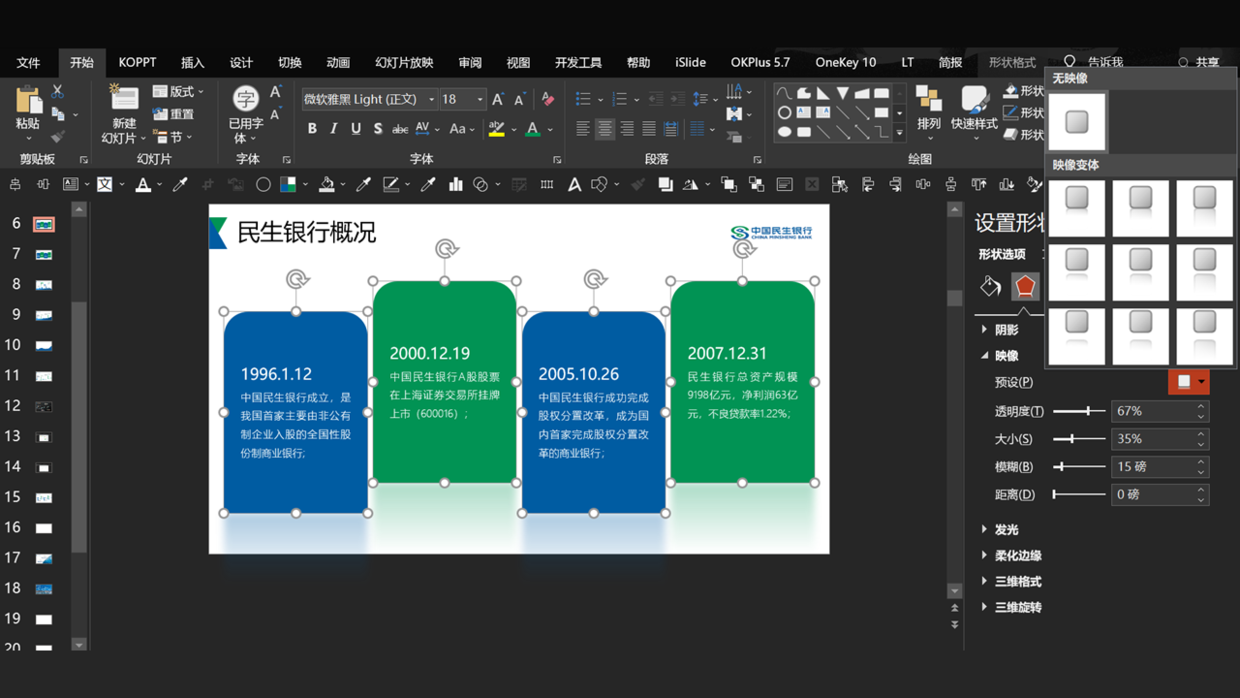
Task: Open the Insert (插入) ribbon tab
Action: (192, 62)
